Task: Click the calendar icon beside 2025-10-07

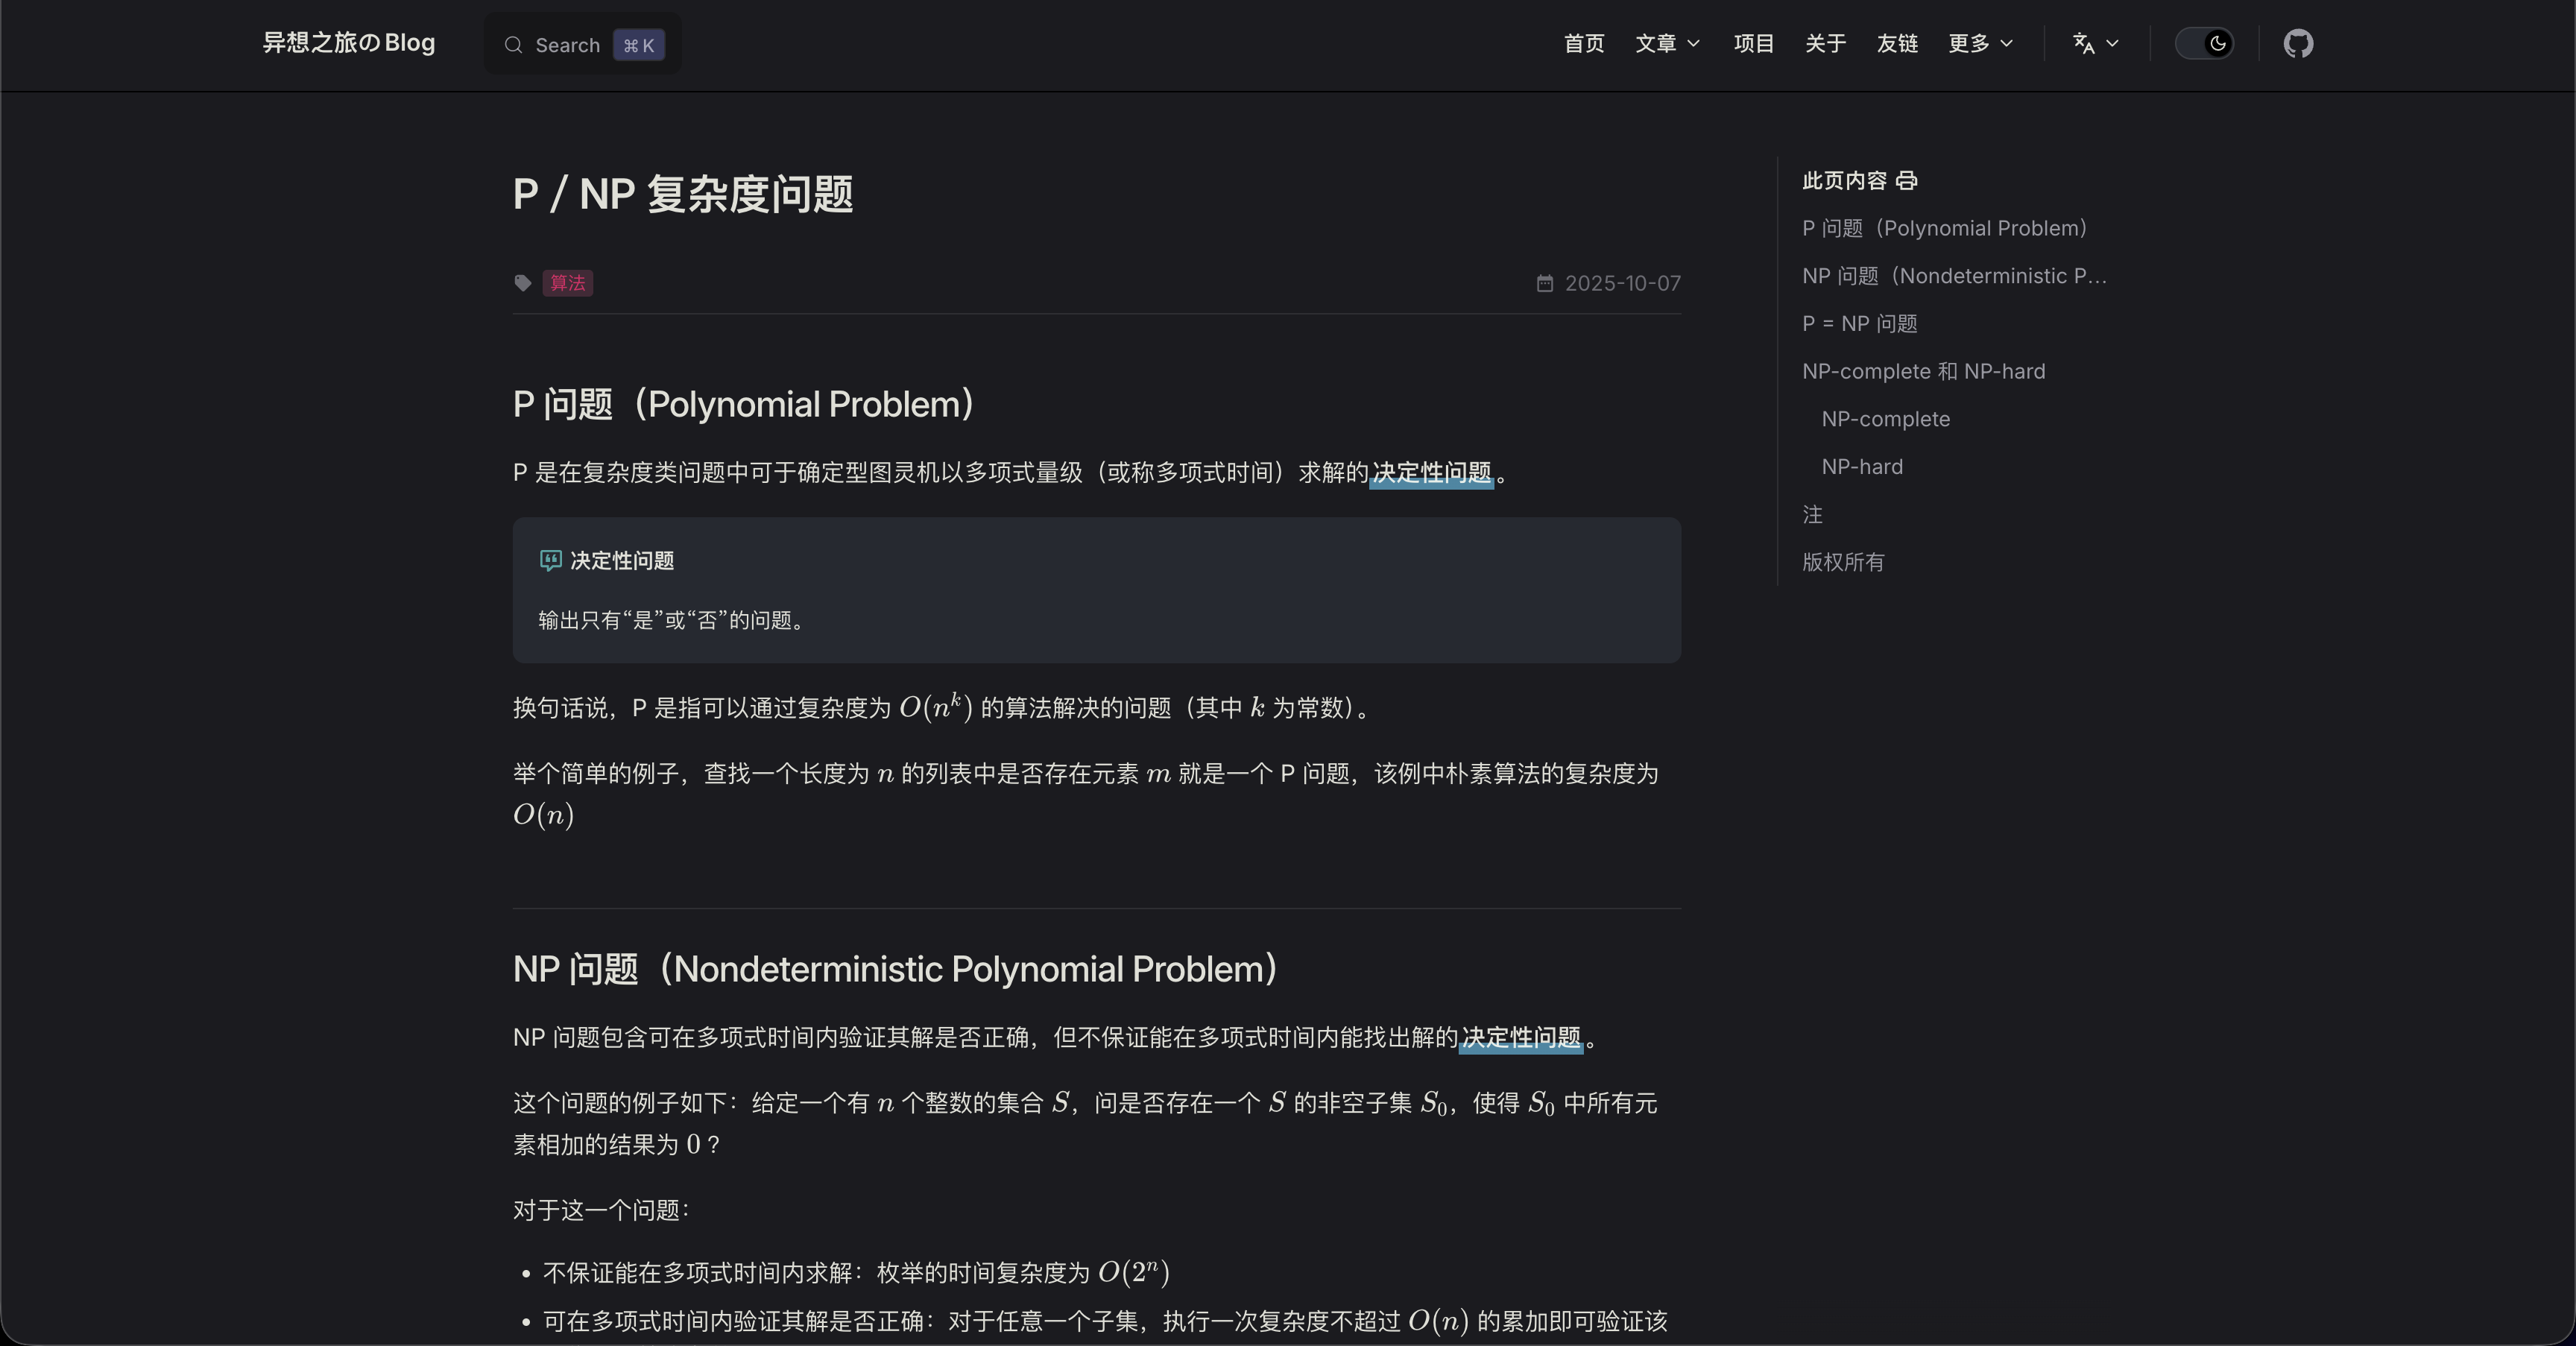Action: (1544, 283)
